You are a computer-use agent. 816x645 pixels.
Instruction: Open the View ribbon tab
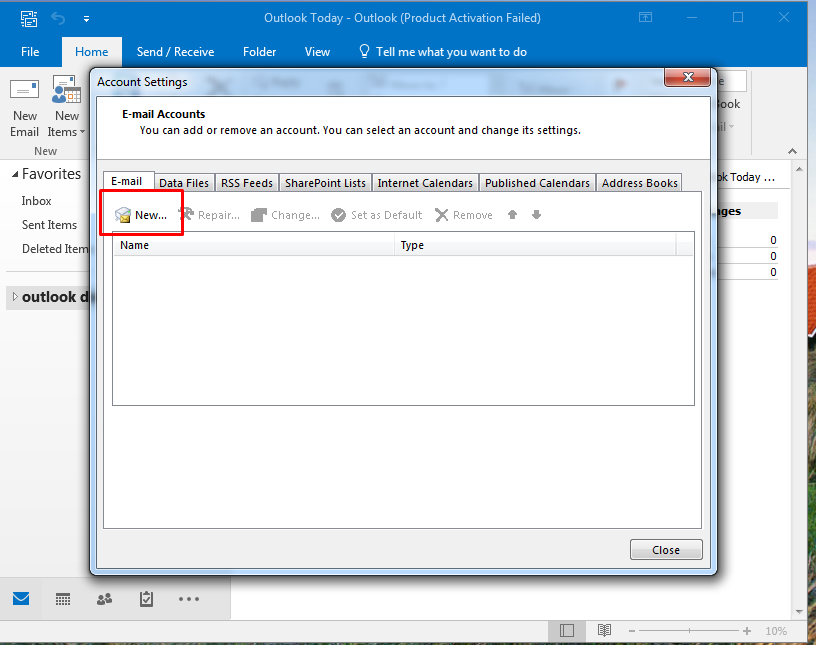[x=317, y=52]
